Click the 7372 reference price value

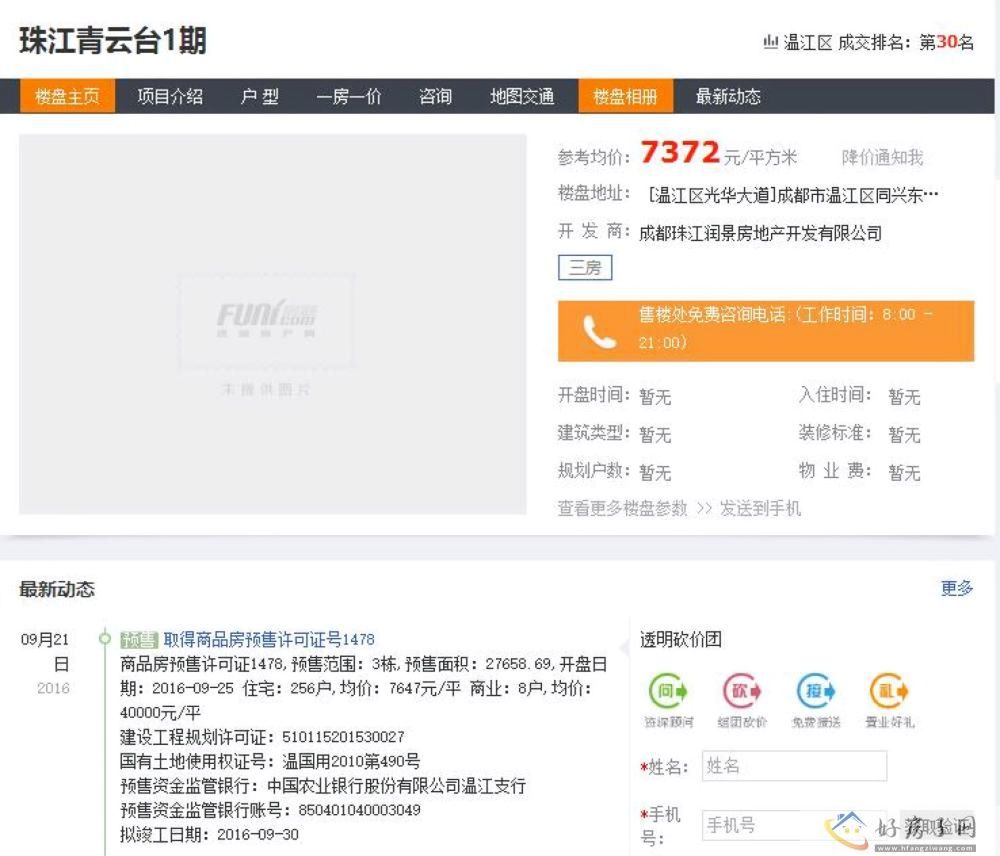point(680,152)
